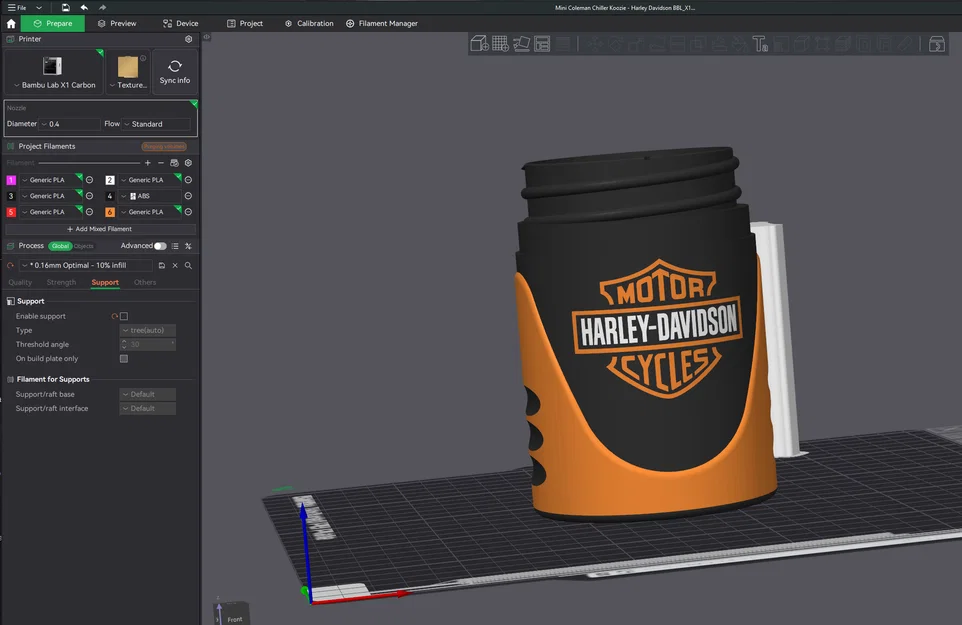Open the Bambu Lab X1 Carbon printer dropdown

click(x=54, y=72)
